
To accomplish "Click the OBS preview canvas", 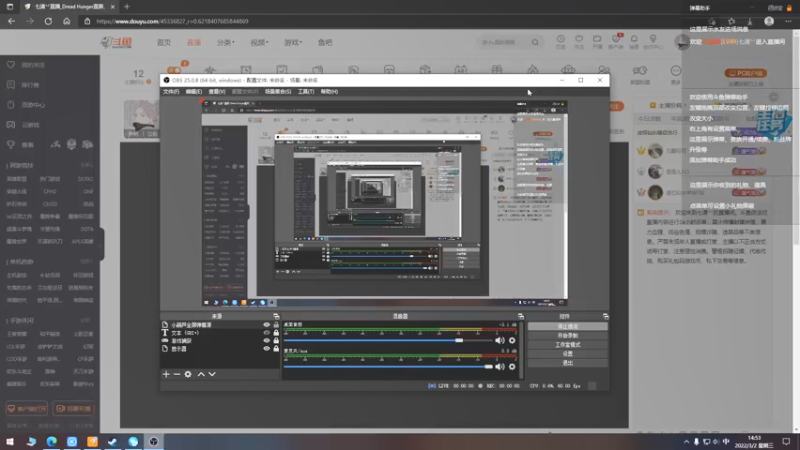I will [384, 203].
